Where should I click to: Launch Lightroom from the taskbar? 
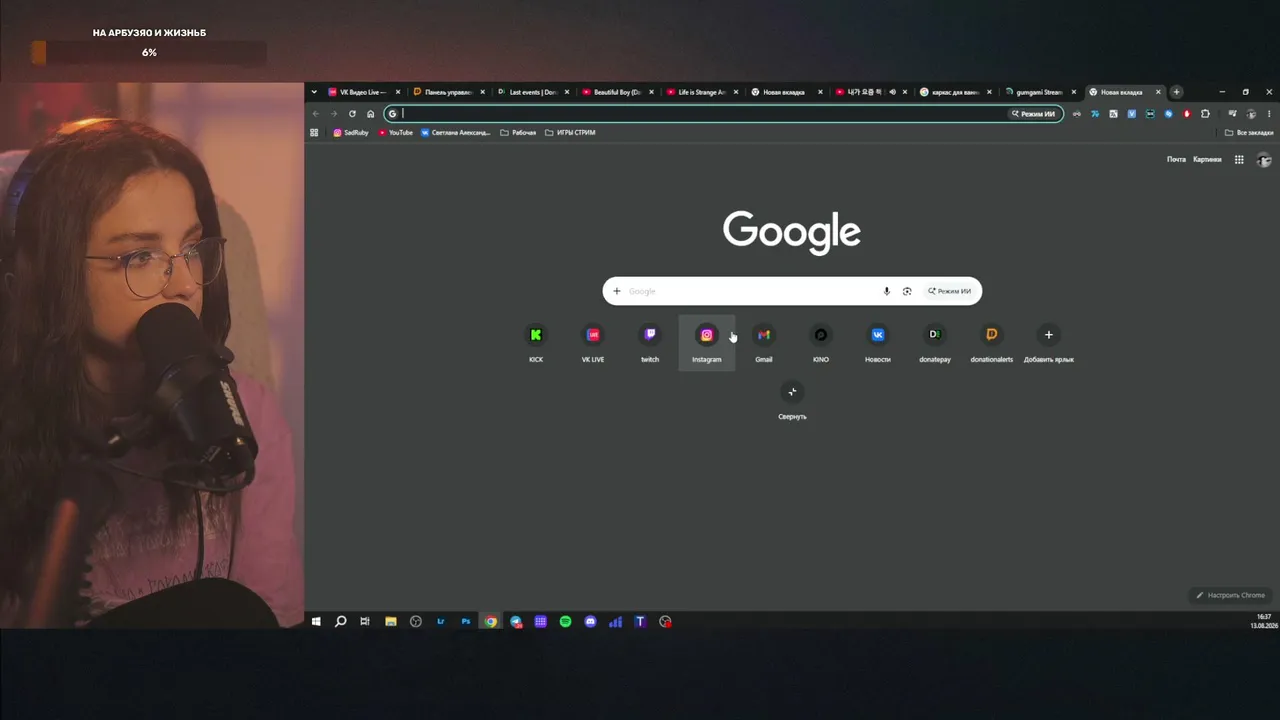tap(441, 622)
